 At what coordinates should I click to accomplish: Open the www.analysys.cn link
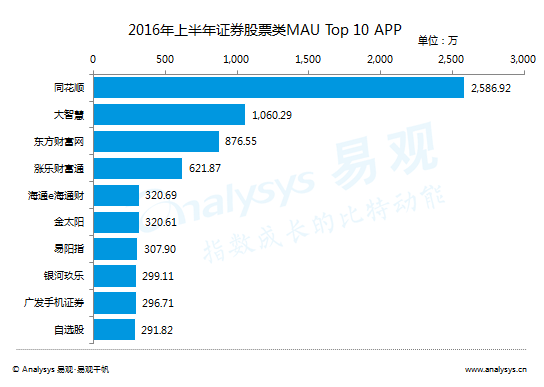coord(496,369)
